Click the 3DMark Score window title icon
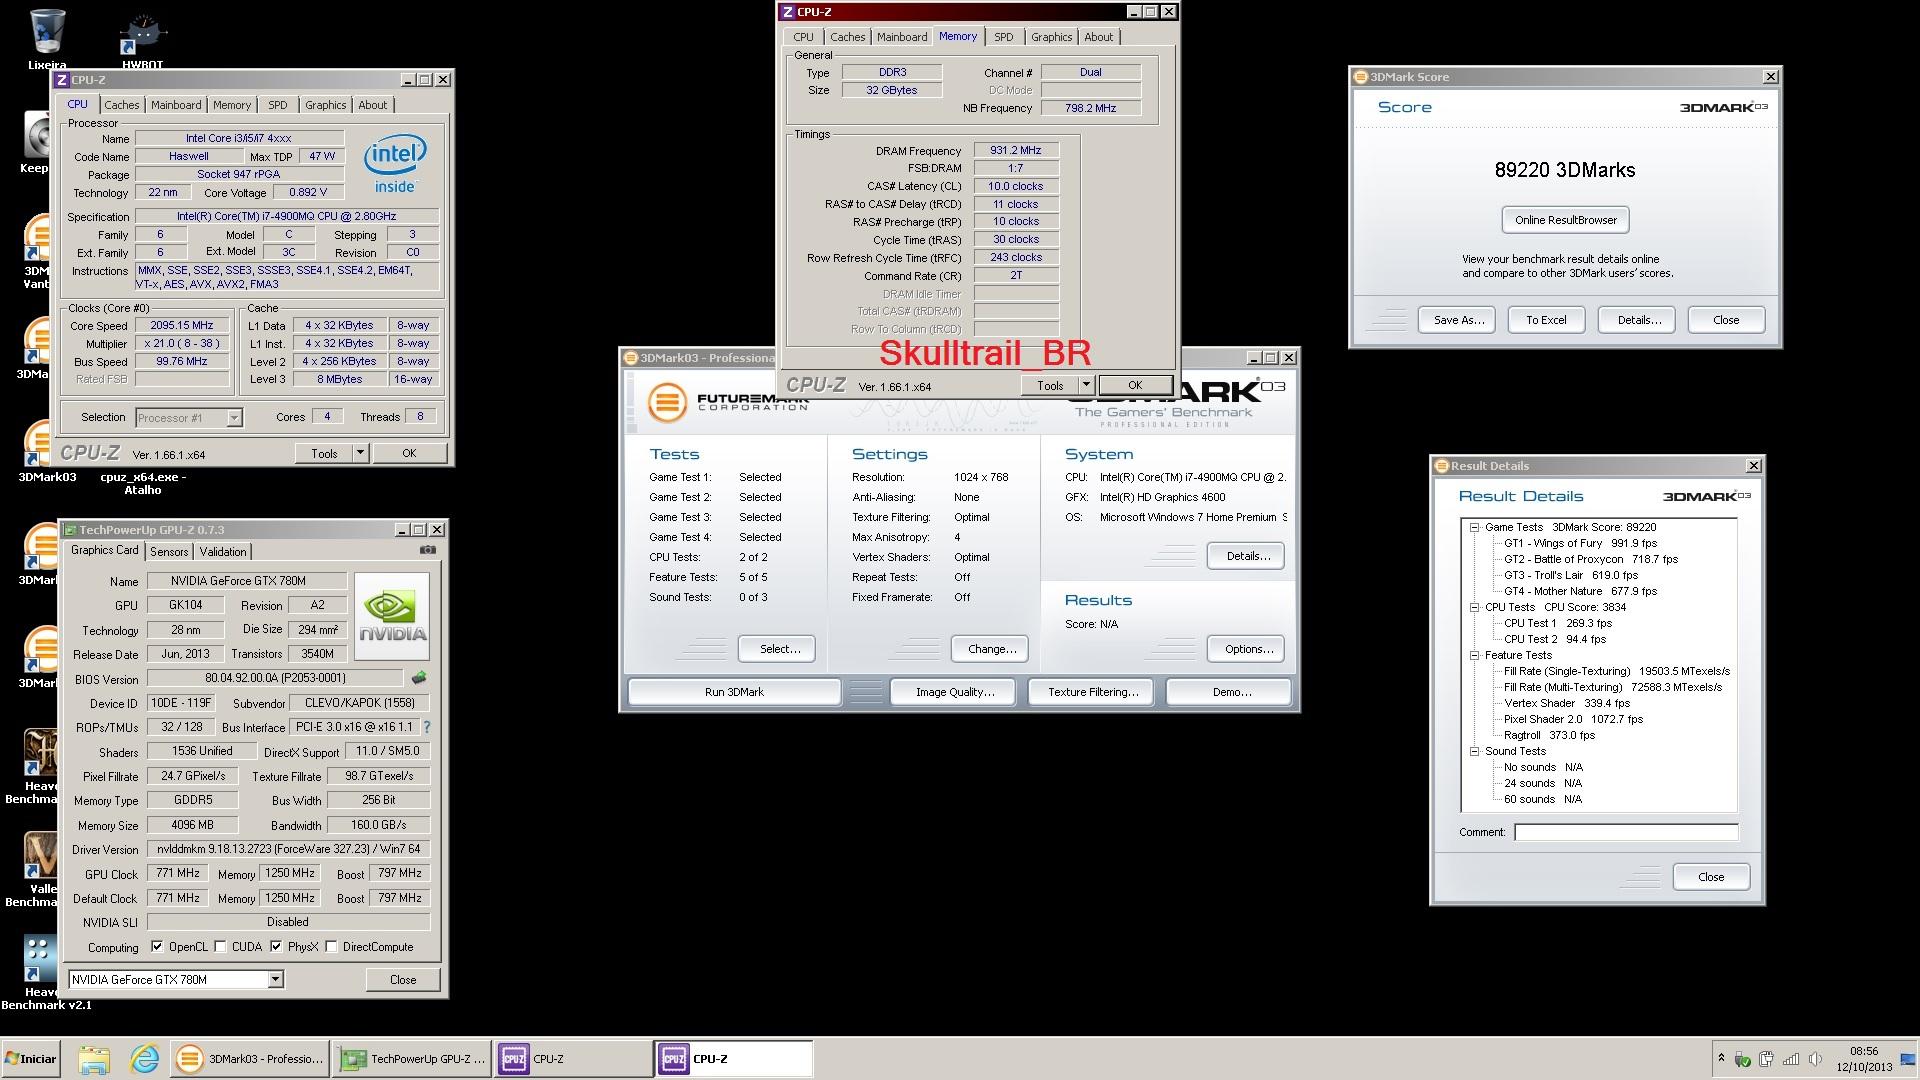This screenshot has width=1920, height=1080. coord(1360,77)
